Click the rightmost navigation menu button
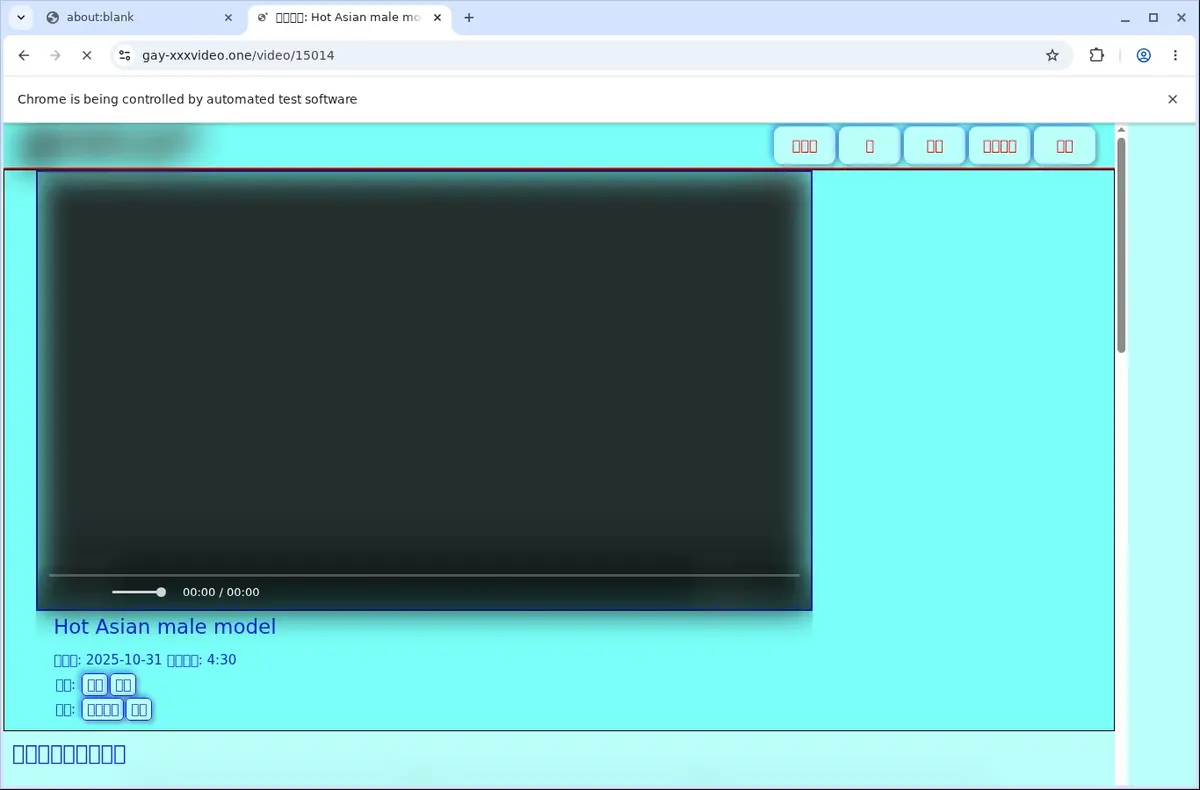 click(x=1064, y=146)
